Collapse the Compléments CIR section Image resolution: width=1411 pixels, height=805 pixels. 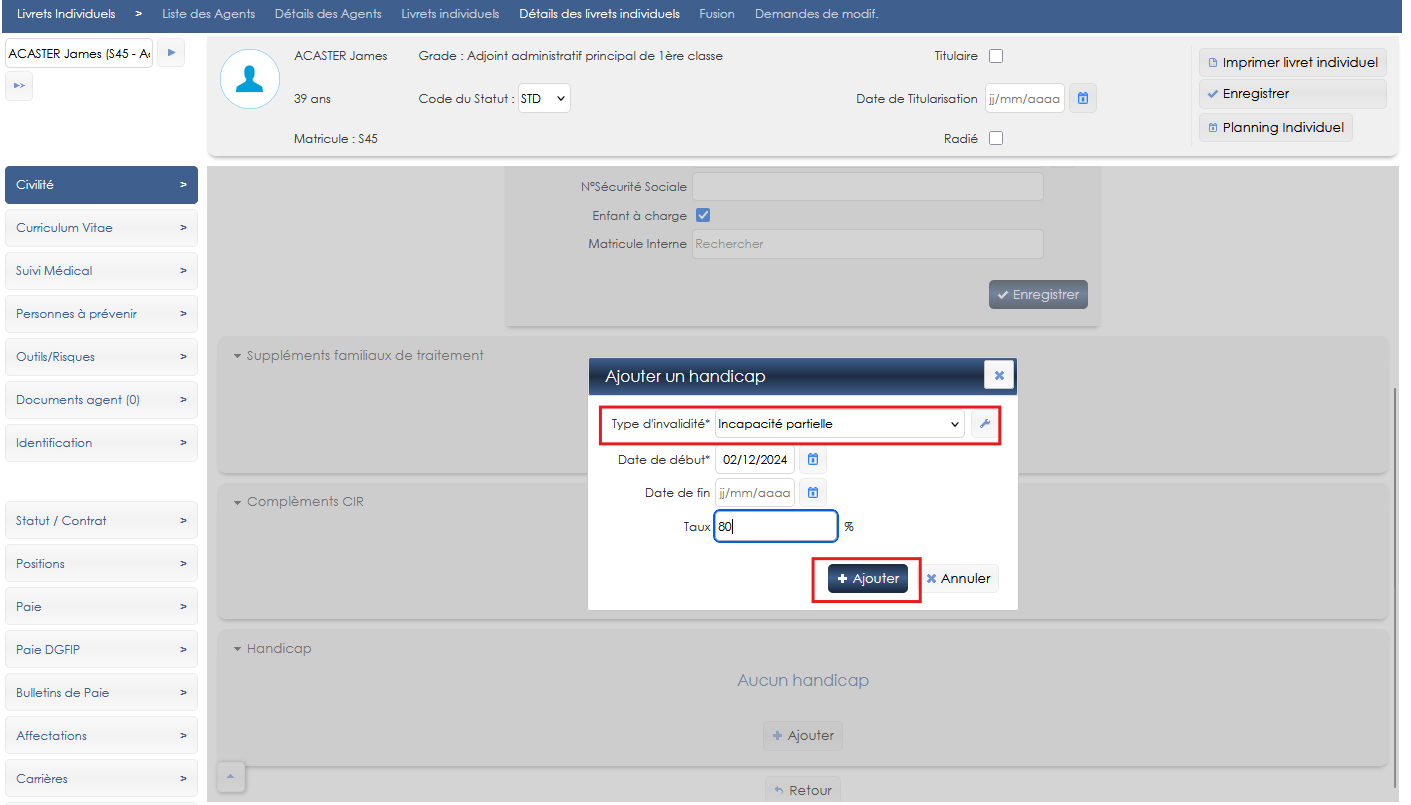tap(238, 502)
